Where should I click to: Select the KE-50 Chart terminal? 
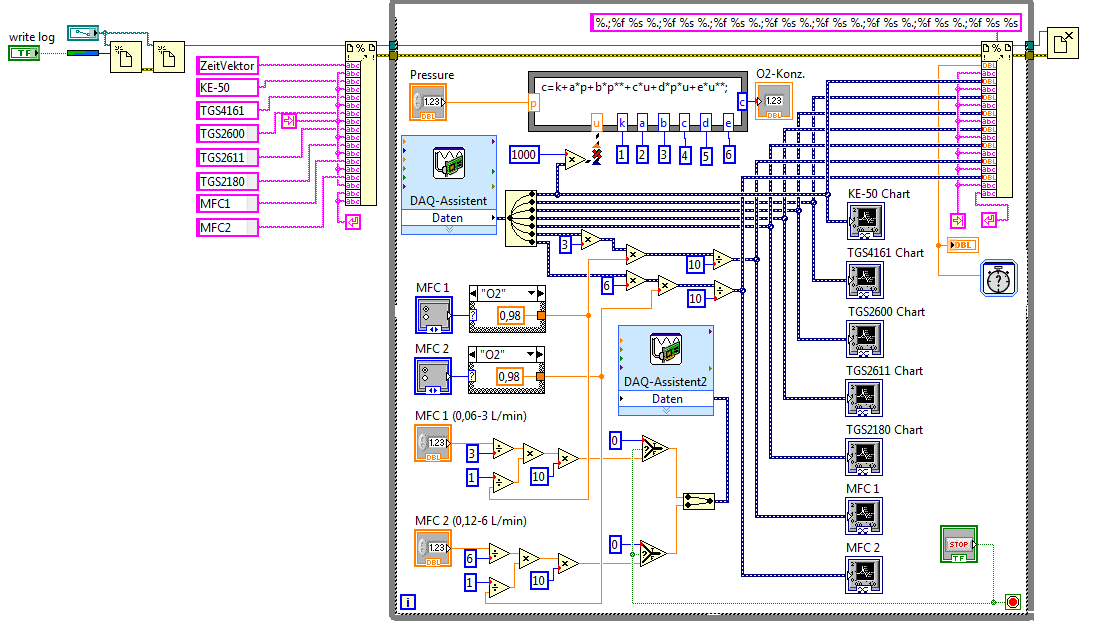click(866, 221)
